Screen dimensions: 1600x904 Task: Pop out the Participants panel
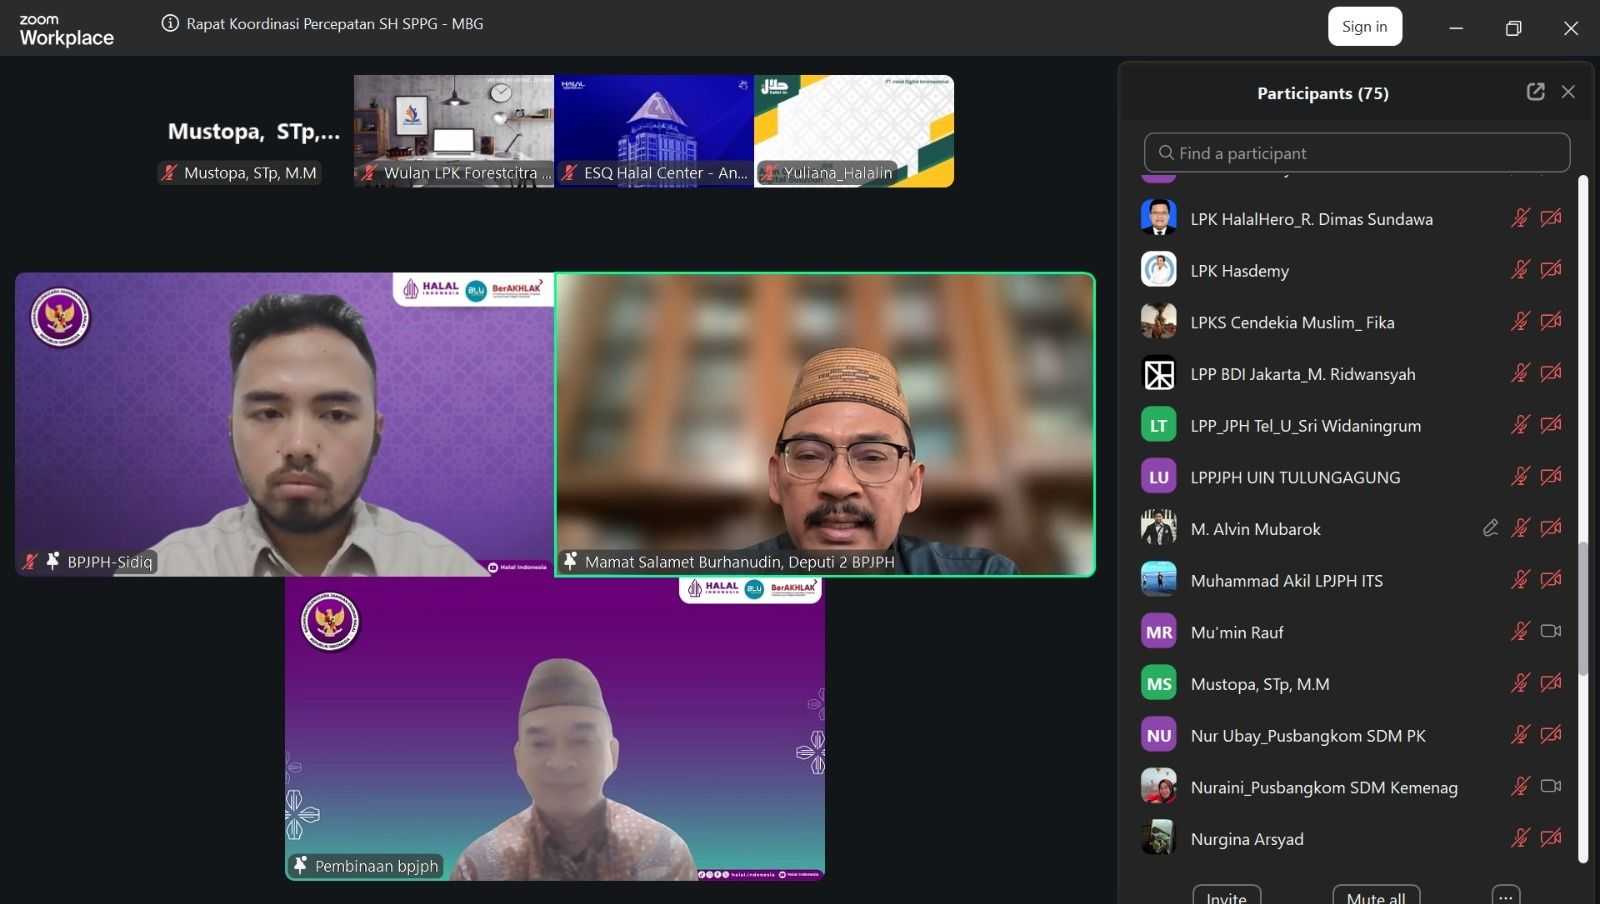[x=1535, y=92]
